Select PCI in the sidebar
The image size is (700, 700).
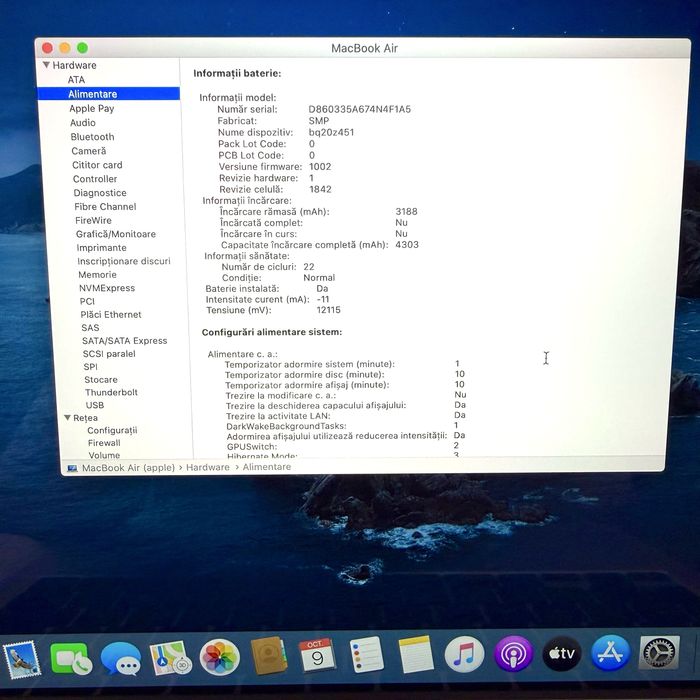click(87, 301)
